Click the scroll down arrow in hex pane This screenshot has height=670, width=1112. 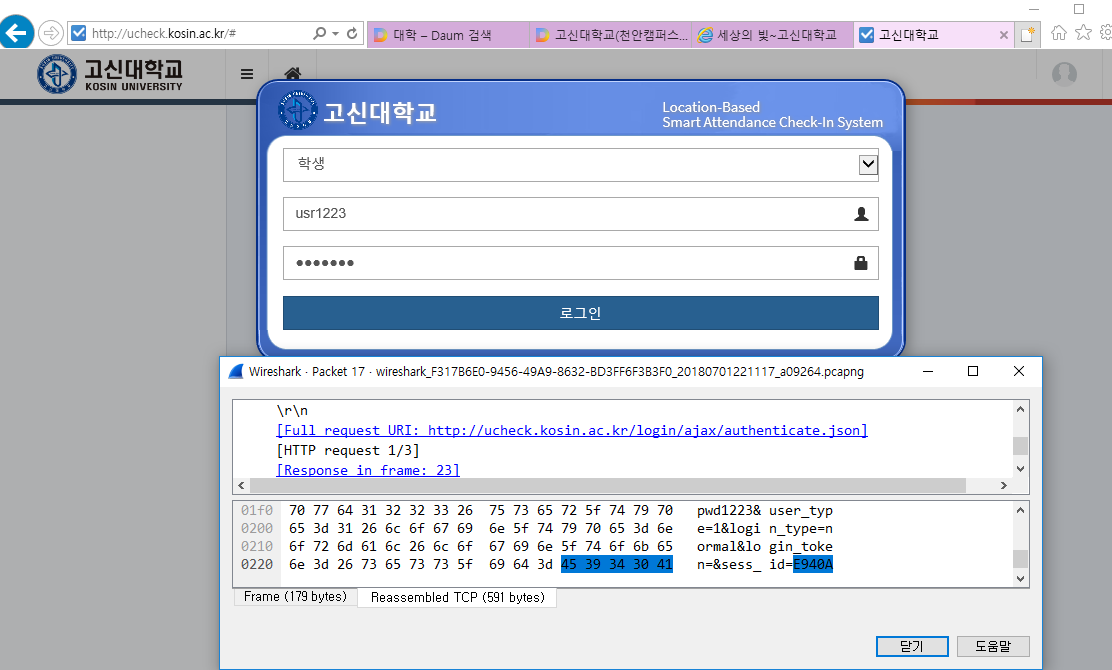click(1020, 579)
